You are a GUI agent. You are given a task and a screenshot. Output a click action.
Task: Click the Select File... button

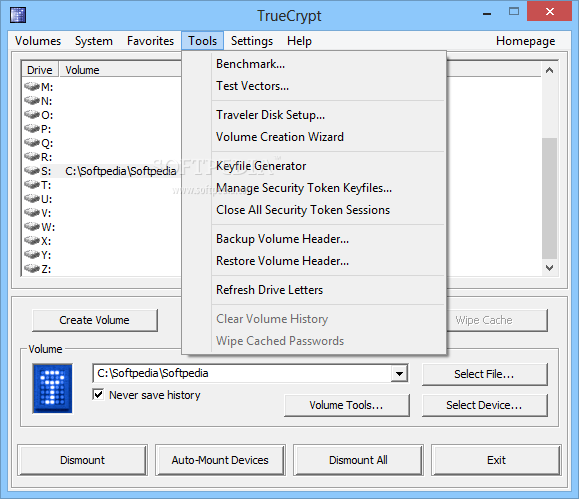click(484, 374)
